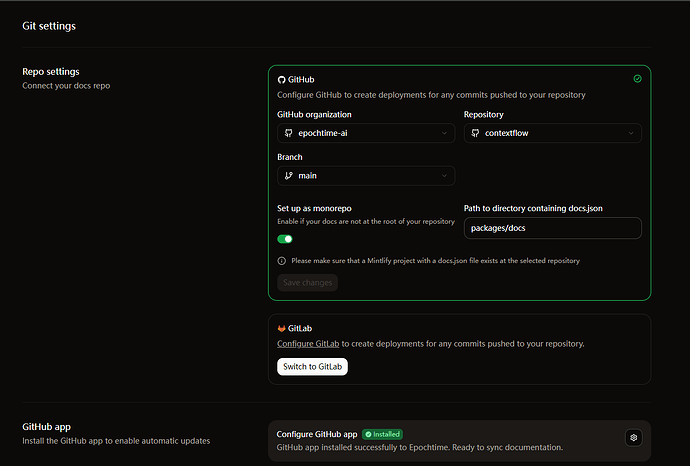Viewport: 690px width, 466px height.
Task: Click the Repository field label
Action: (x=484, y=114)
